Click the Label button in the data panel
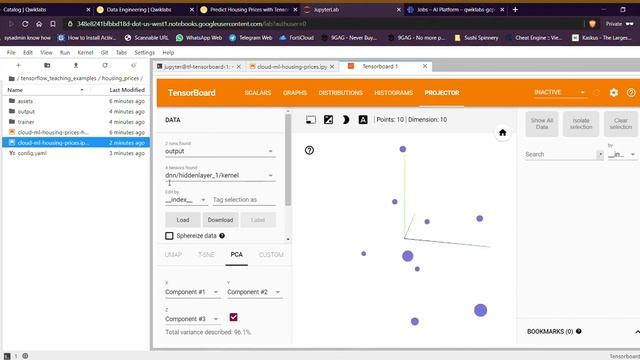Screen dimensions: 640x360 pyautogui.click(x=258, y=220)
